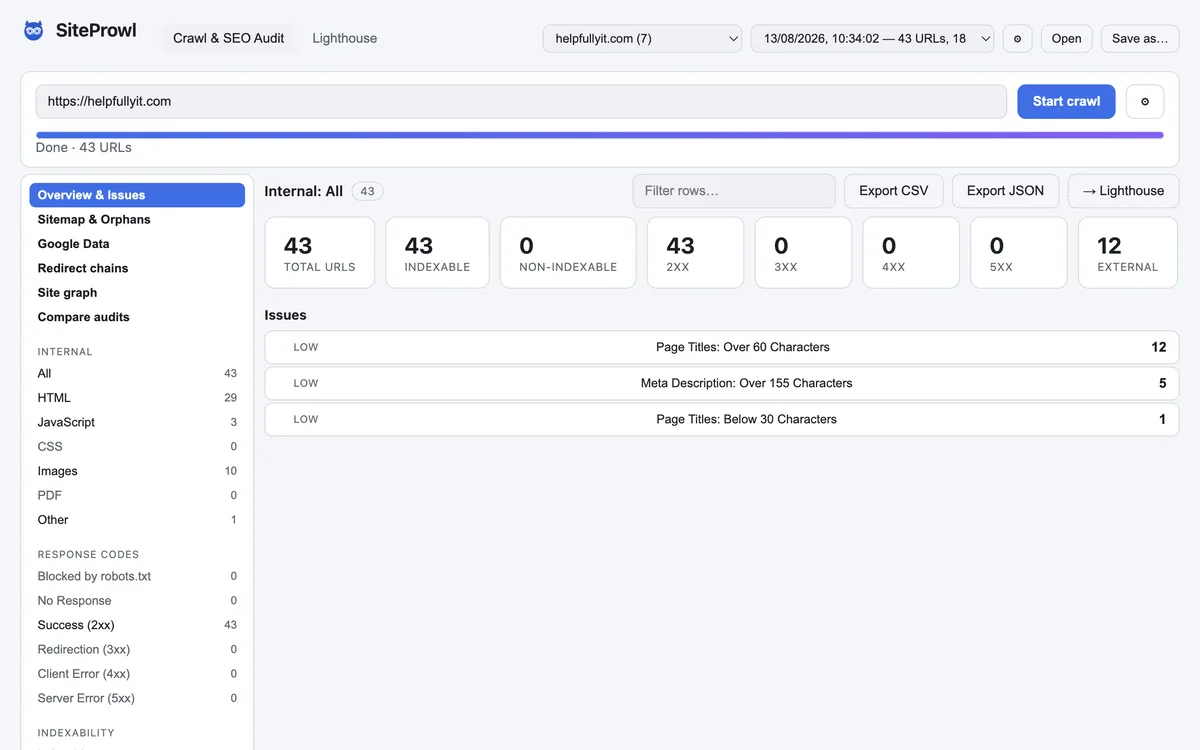
Task: Select Success (2xx) filter
Action: point(137,625)
